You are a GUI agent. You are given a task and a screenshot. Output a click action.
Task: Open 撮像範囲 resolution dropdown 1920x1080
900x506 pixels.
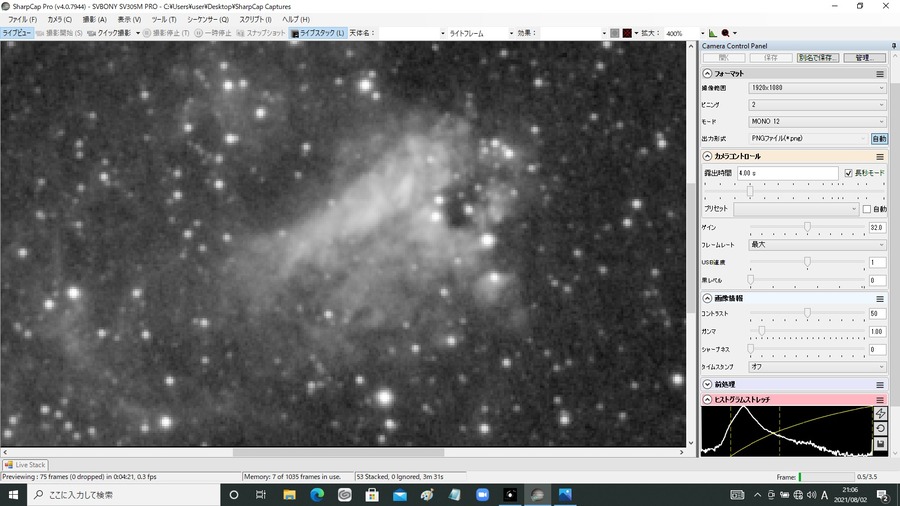click(817, 88)
